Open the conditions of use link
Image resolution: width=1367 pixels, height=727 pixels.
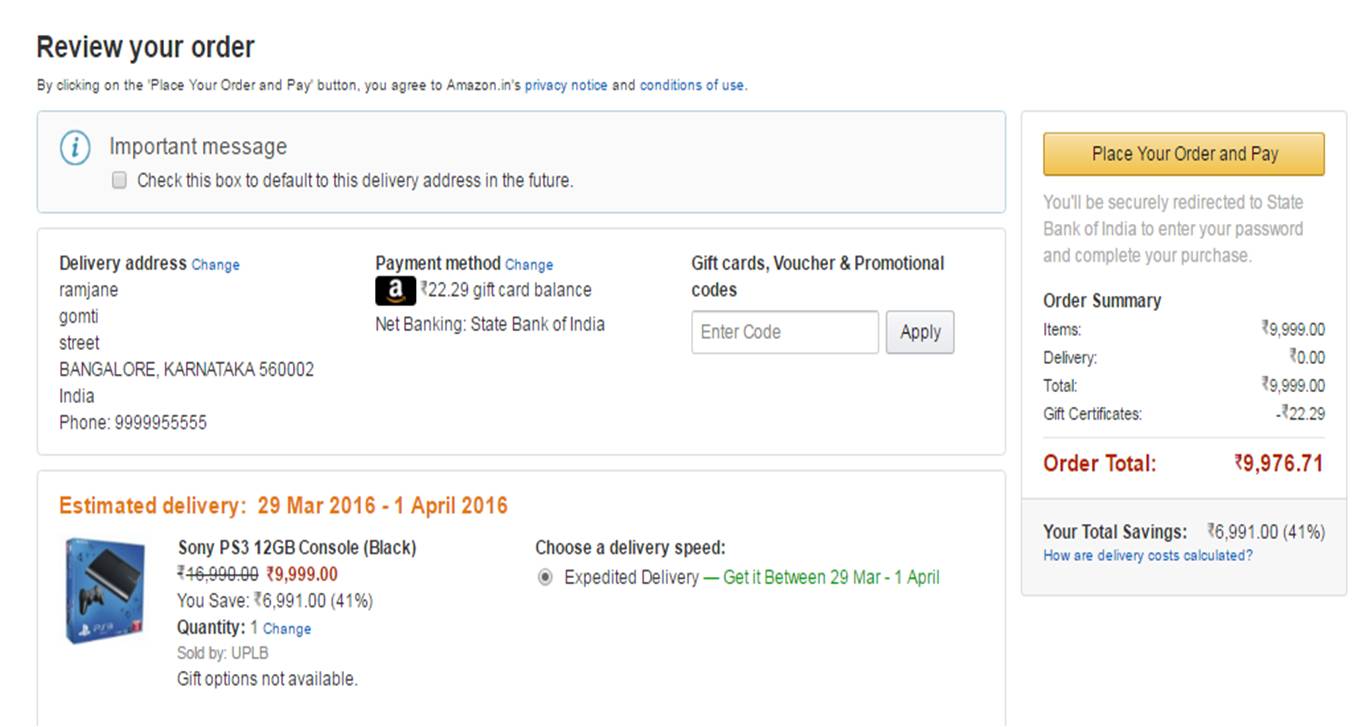(x=692, y=86)
